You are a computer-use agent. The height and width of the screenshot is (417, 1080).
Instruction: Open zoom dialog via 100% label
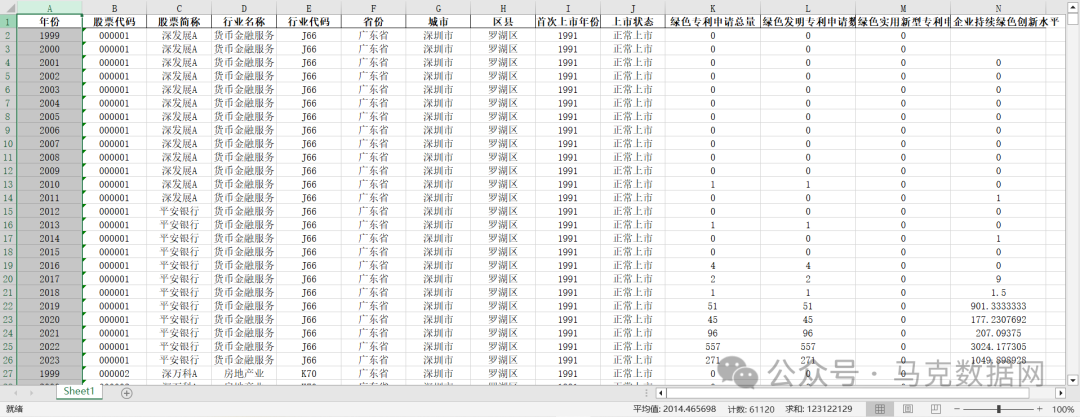(1063, 409)
